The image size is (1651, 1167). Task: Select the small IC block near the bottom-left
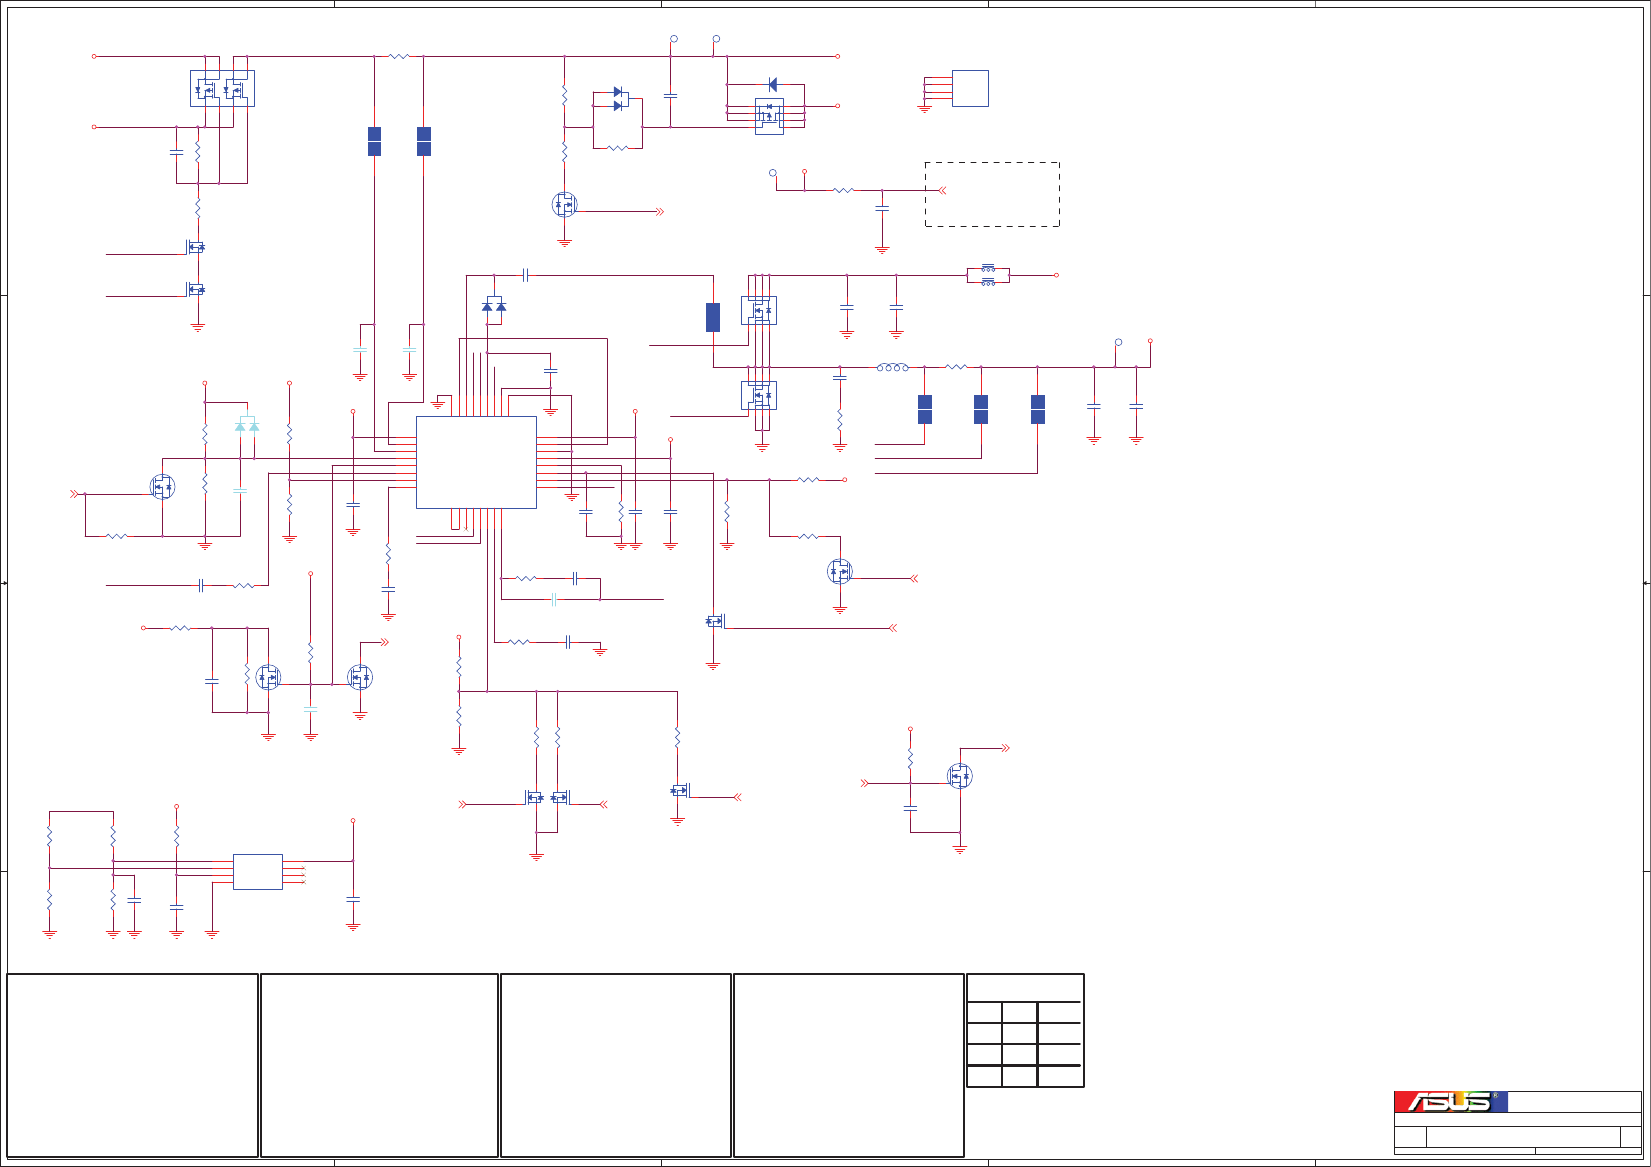point(258,872)
